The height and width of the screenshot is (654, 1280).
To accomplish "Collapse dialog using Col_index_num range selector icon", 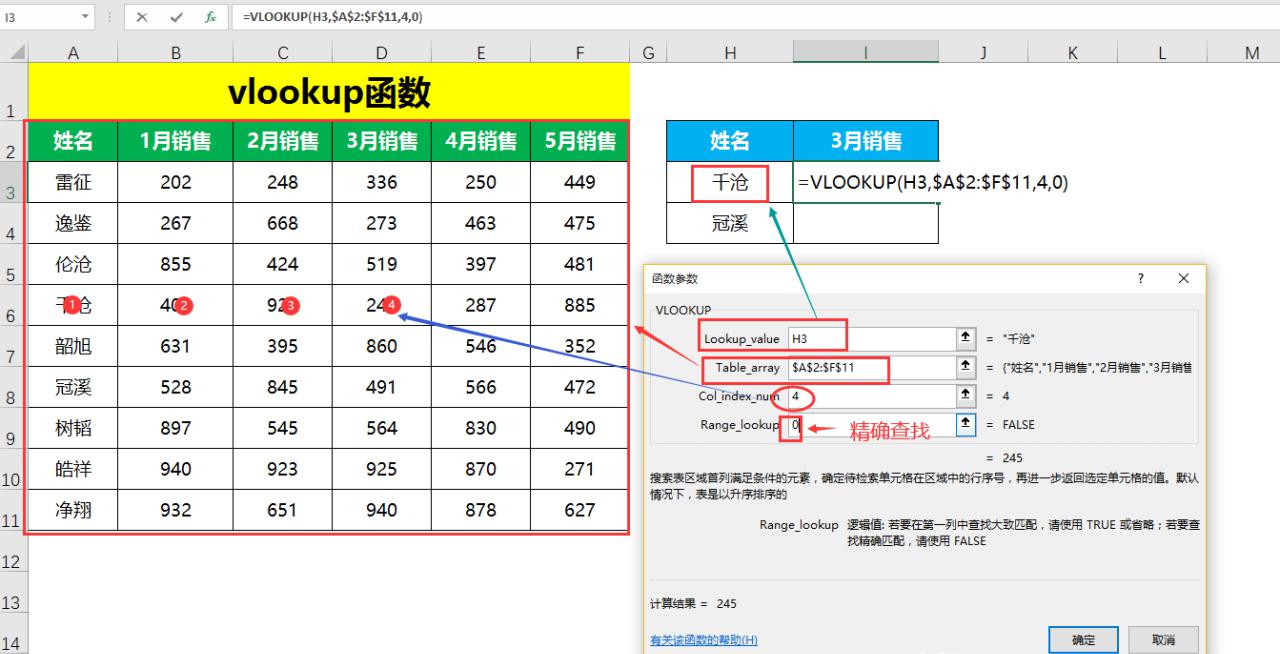I will pos(965,396).
